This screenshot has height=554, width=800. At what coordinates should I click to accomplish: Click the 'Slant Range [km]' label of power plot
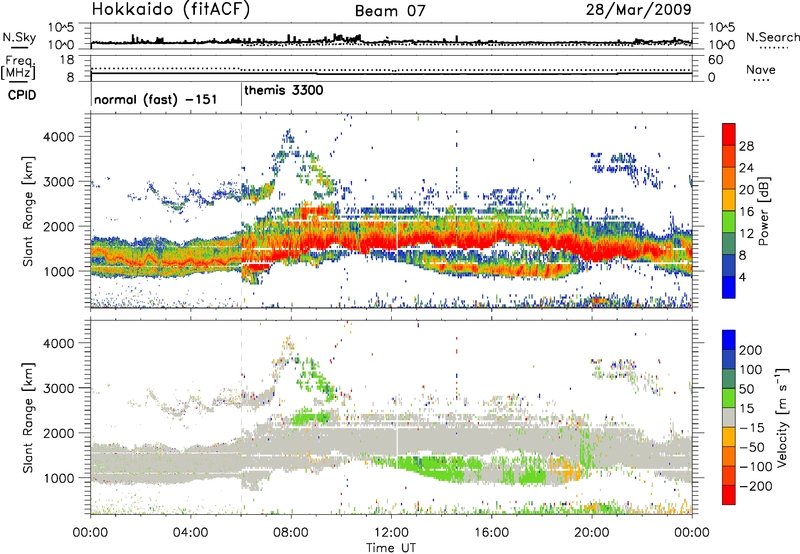[x=28, y=211]
